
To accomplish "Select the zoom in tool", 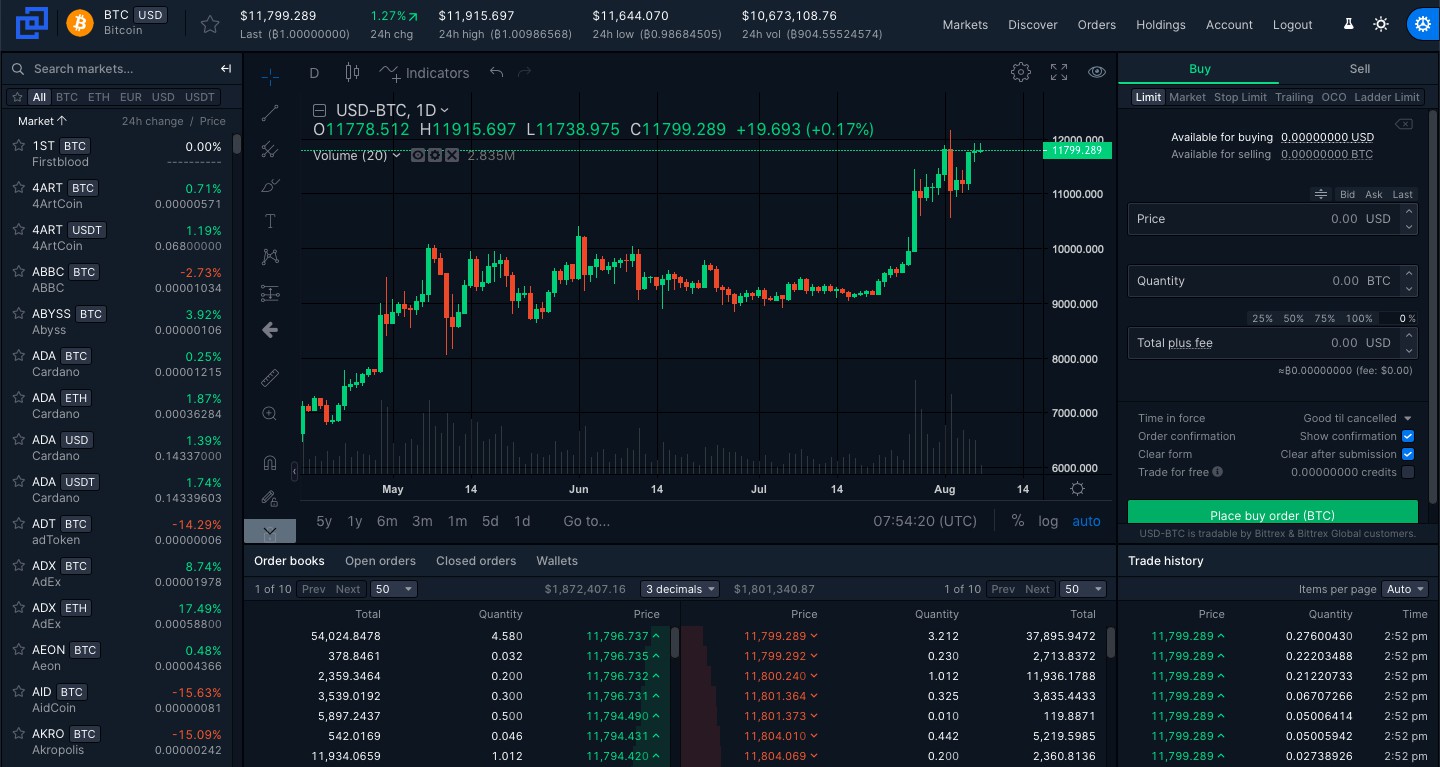I will point(269,413).
